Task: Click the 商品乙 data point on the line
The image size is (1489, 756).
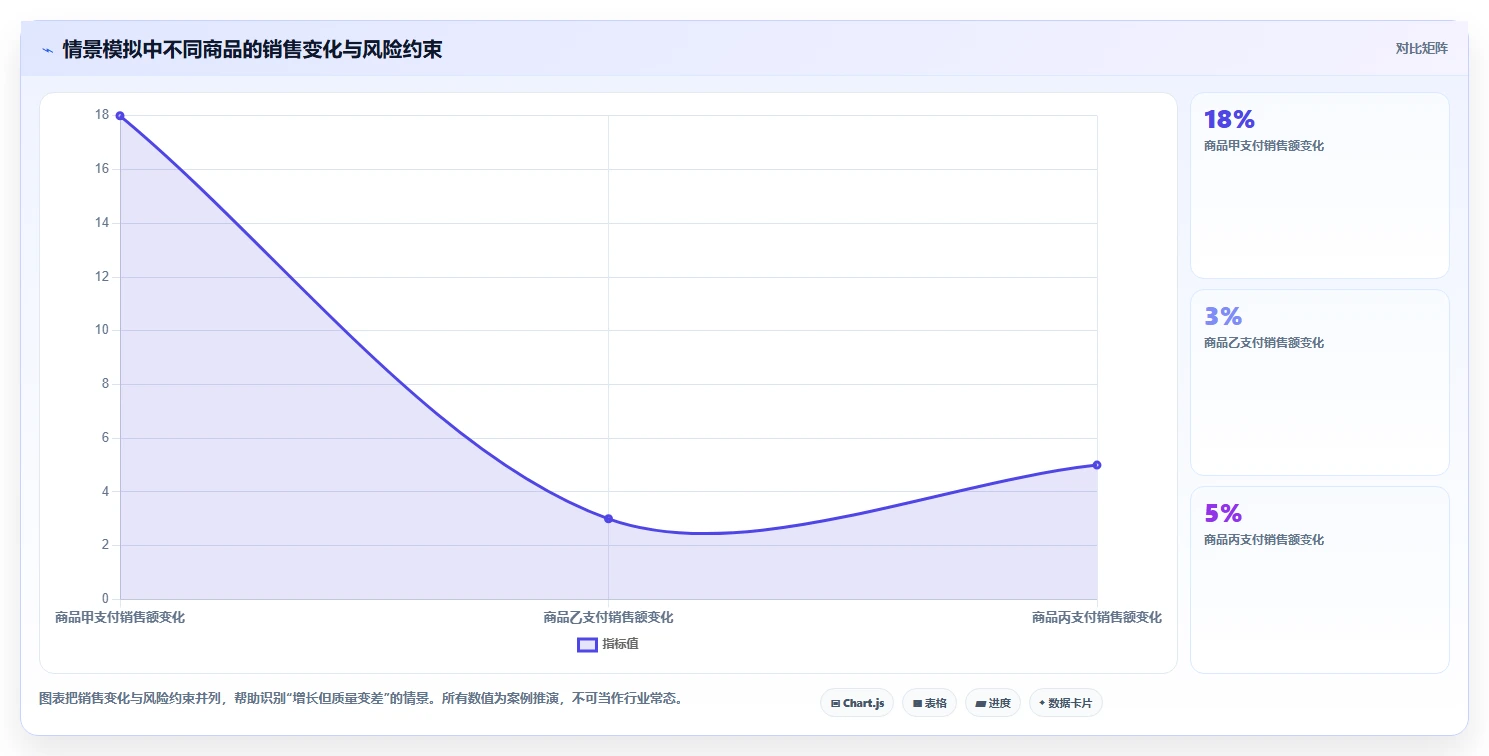Action: [x=608, y=519]
